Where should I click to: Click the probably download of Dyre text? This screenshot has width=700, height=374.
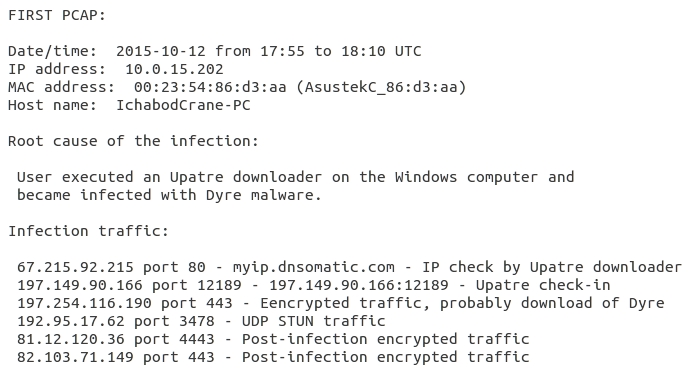(x=552, y=303)
